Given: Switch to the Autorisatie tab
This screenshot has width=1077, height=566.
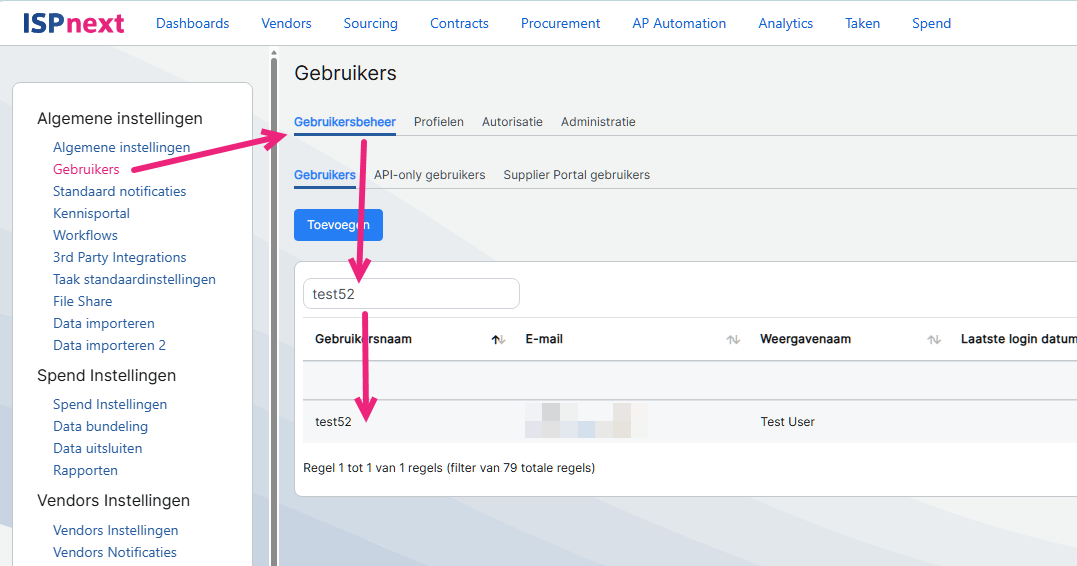Looking at the screenshot, I should (512, 122).
